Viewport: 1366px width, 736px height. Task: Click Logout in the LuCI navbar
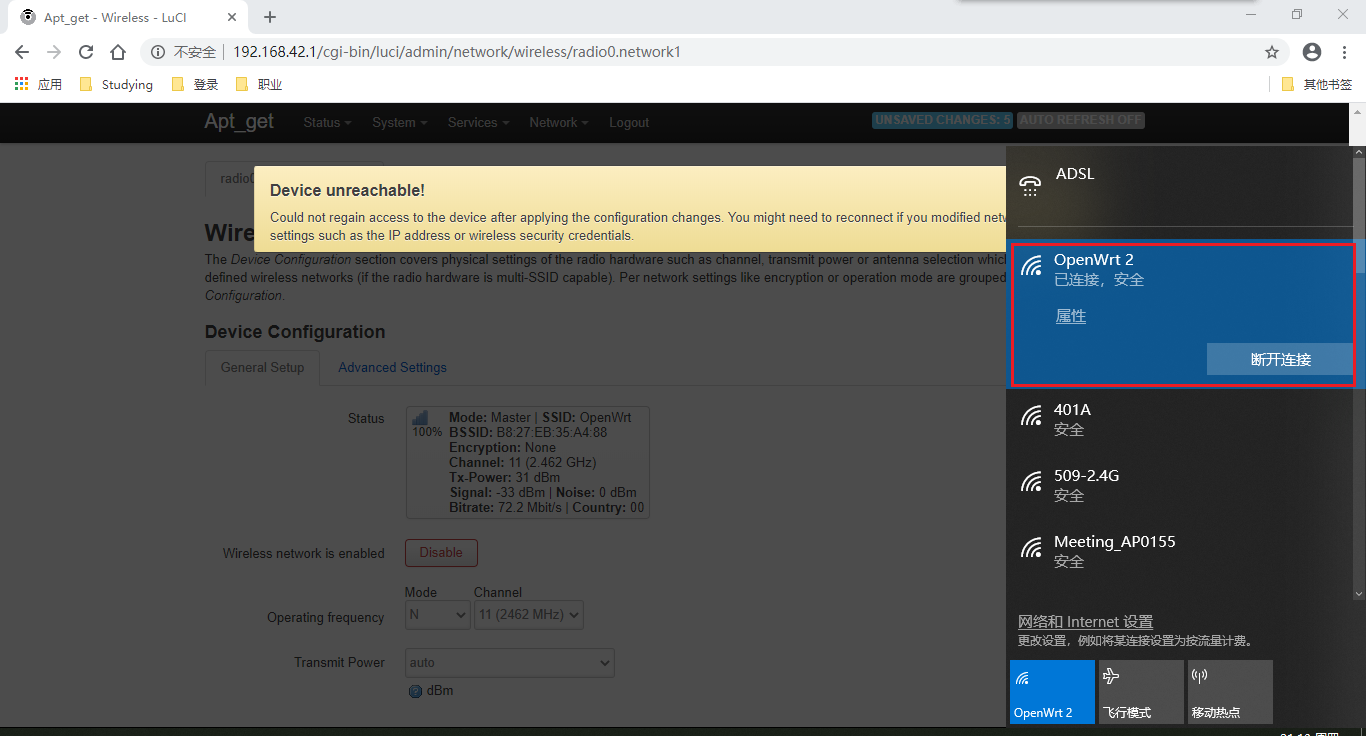pos(629,122)
